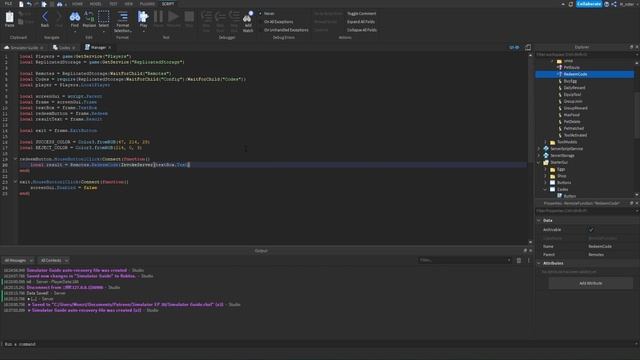Select On Unhandled Exceptions option
640x360 pixels.
286,30
